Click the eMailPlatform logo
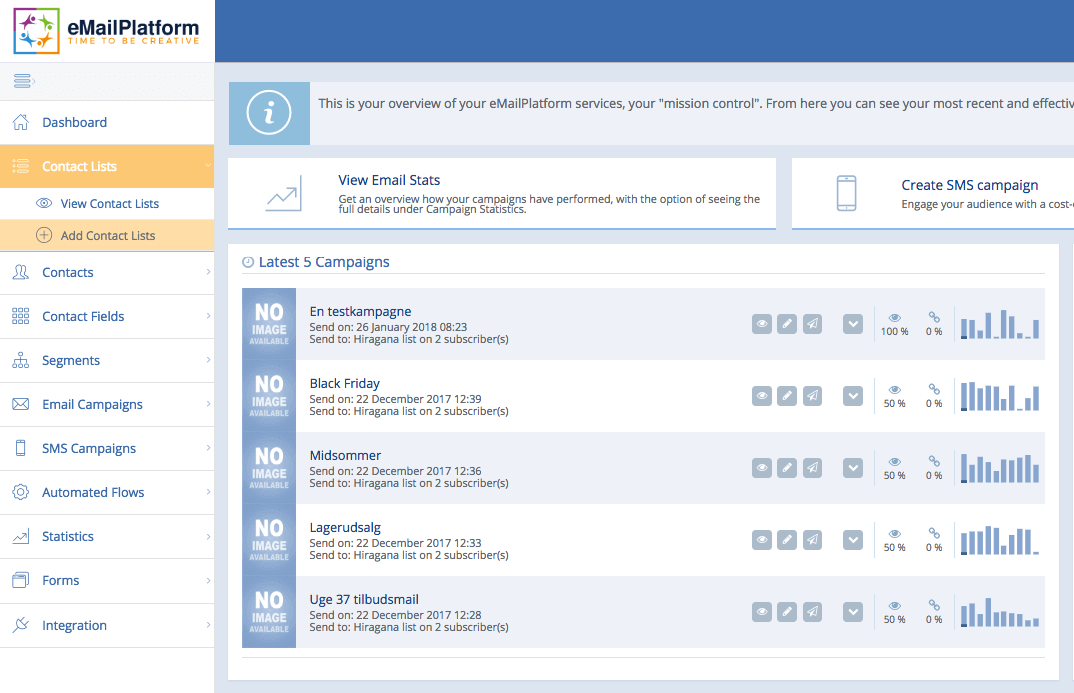Image resolution: width=1074 pixels, height=693 pixels. tap(106, 32)
